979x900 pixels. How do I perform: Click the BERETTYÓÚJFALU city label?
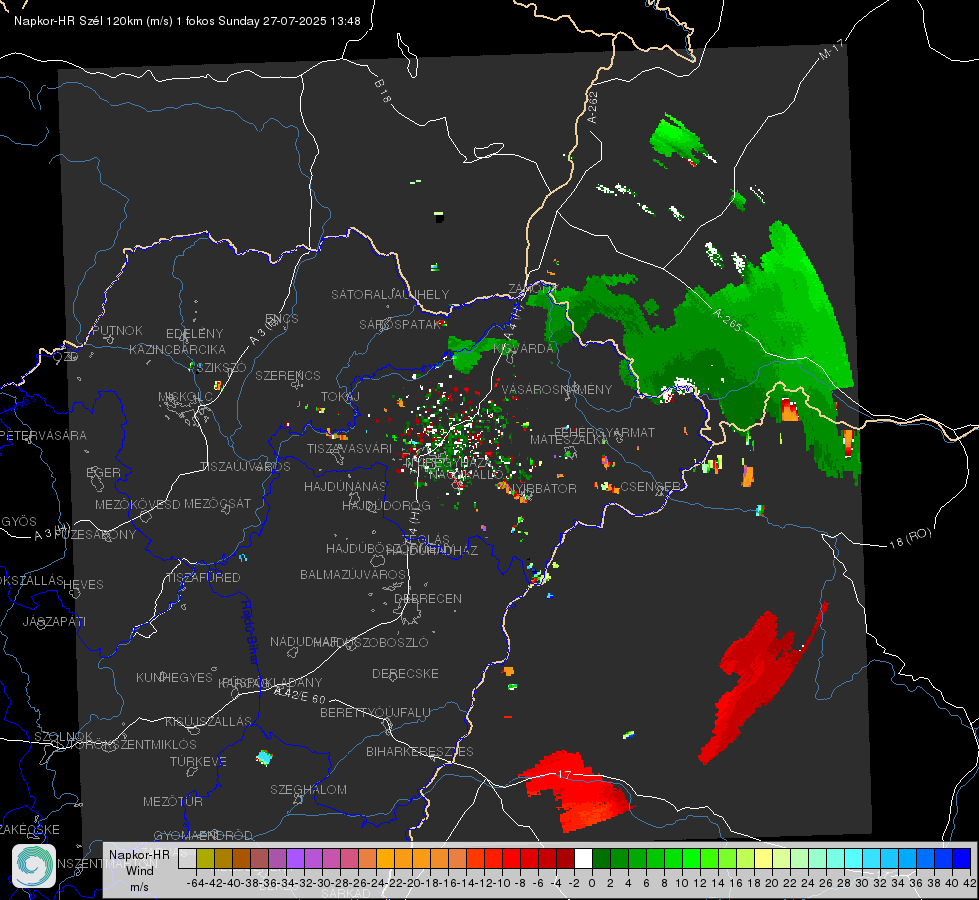pyautogui.click(x=375, y=712)
